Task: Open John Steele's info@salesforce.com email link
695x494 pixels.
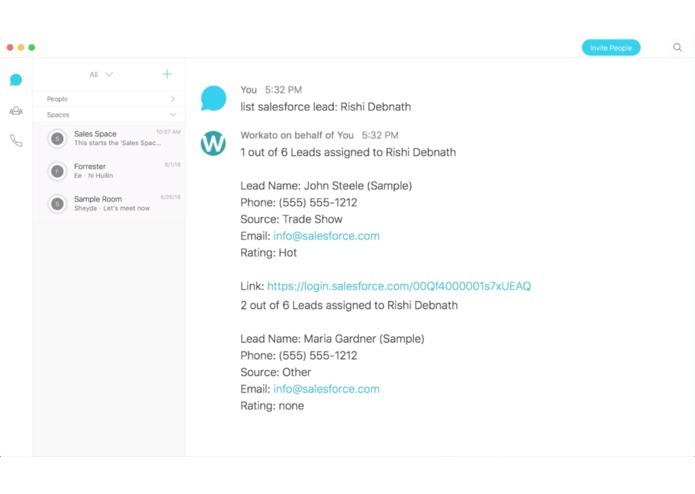Action: (326, 236)
